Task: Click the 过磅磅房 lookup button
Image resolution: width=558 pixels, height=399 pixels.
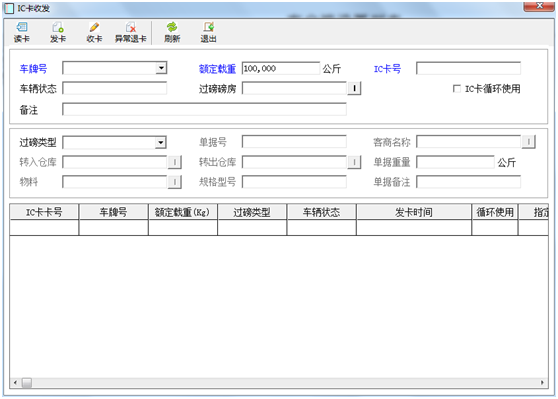Action: tap(354, 88)
